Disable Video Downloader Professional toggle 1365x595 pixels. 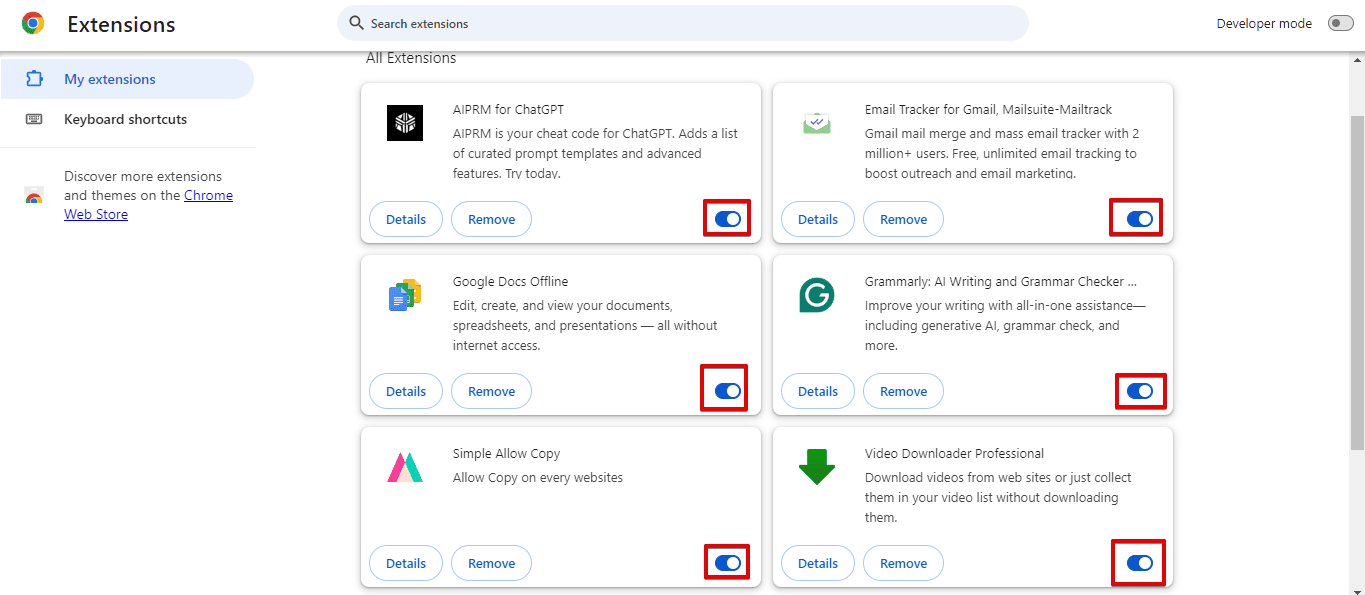pos(1140,563)
